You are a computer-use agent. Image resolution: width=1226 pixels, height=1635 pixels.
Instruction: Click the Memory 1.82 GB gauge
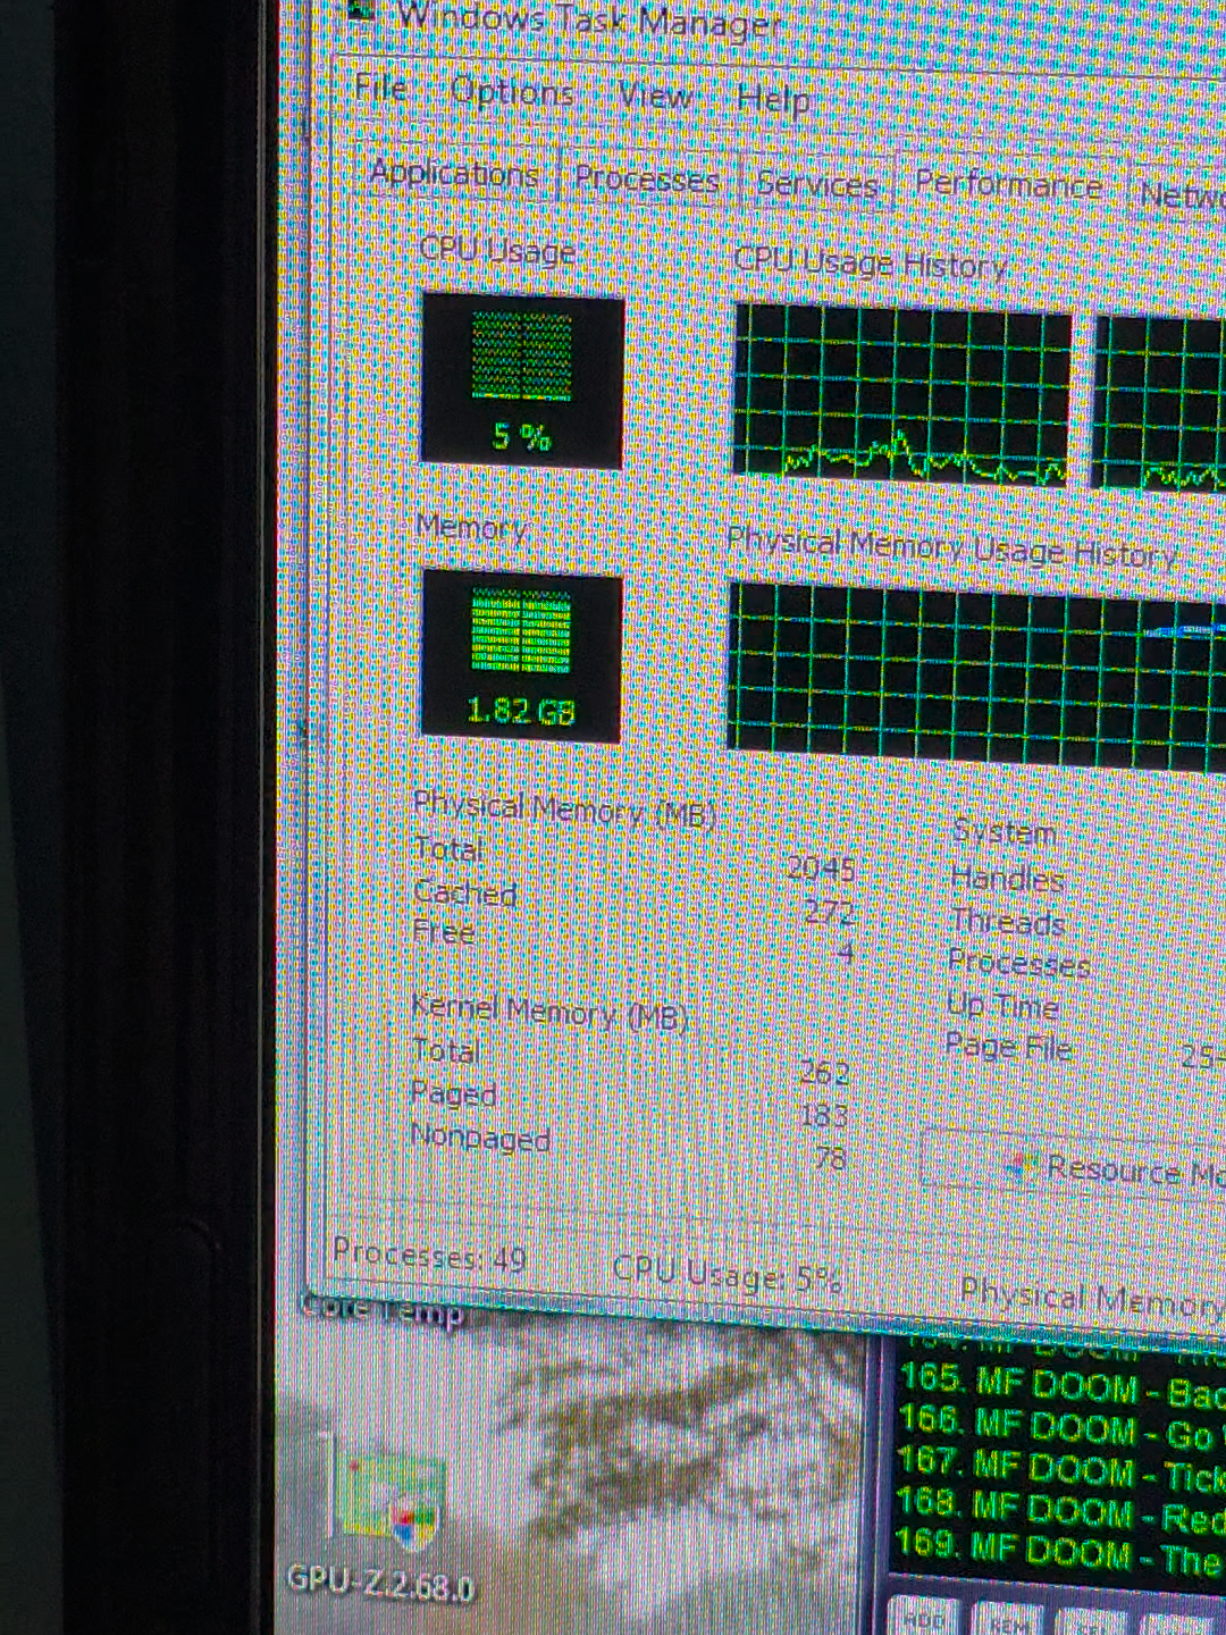coord(521,656)
